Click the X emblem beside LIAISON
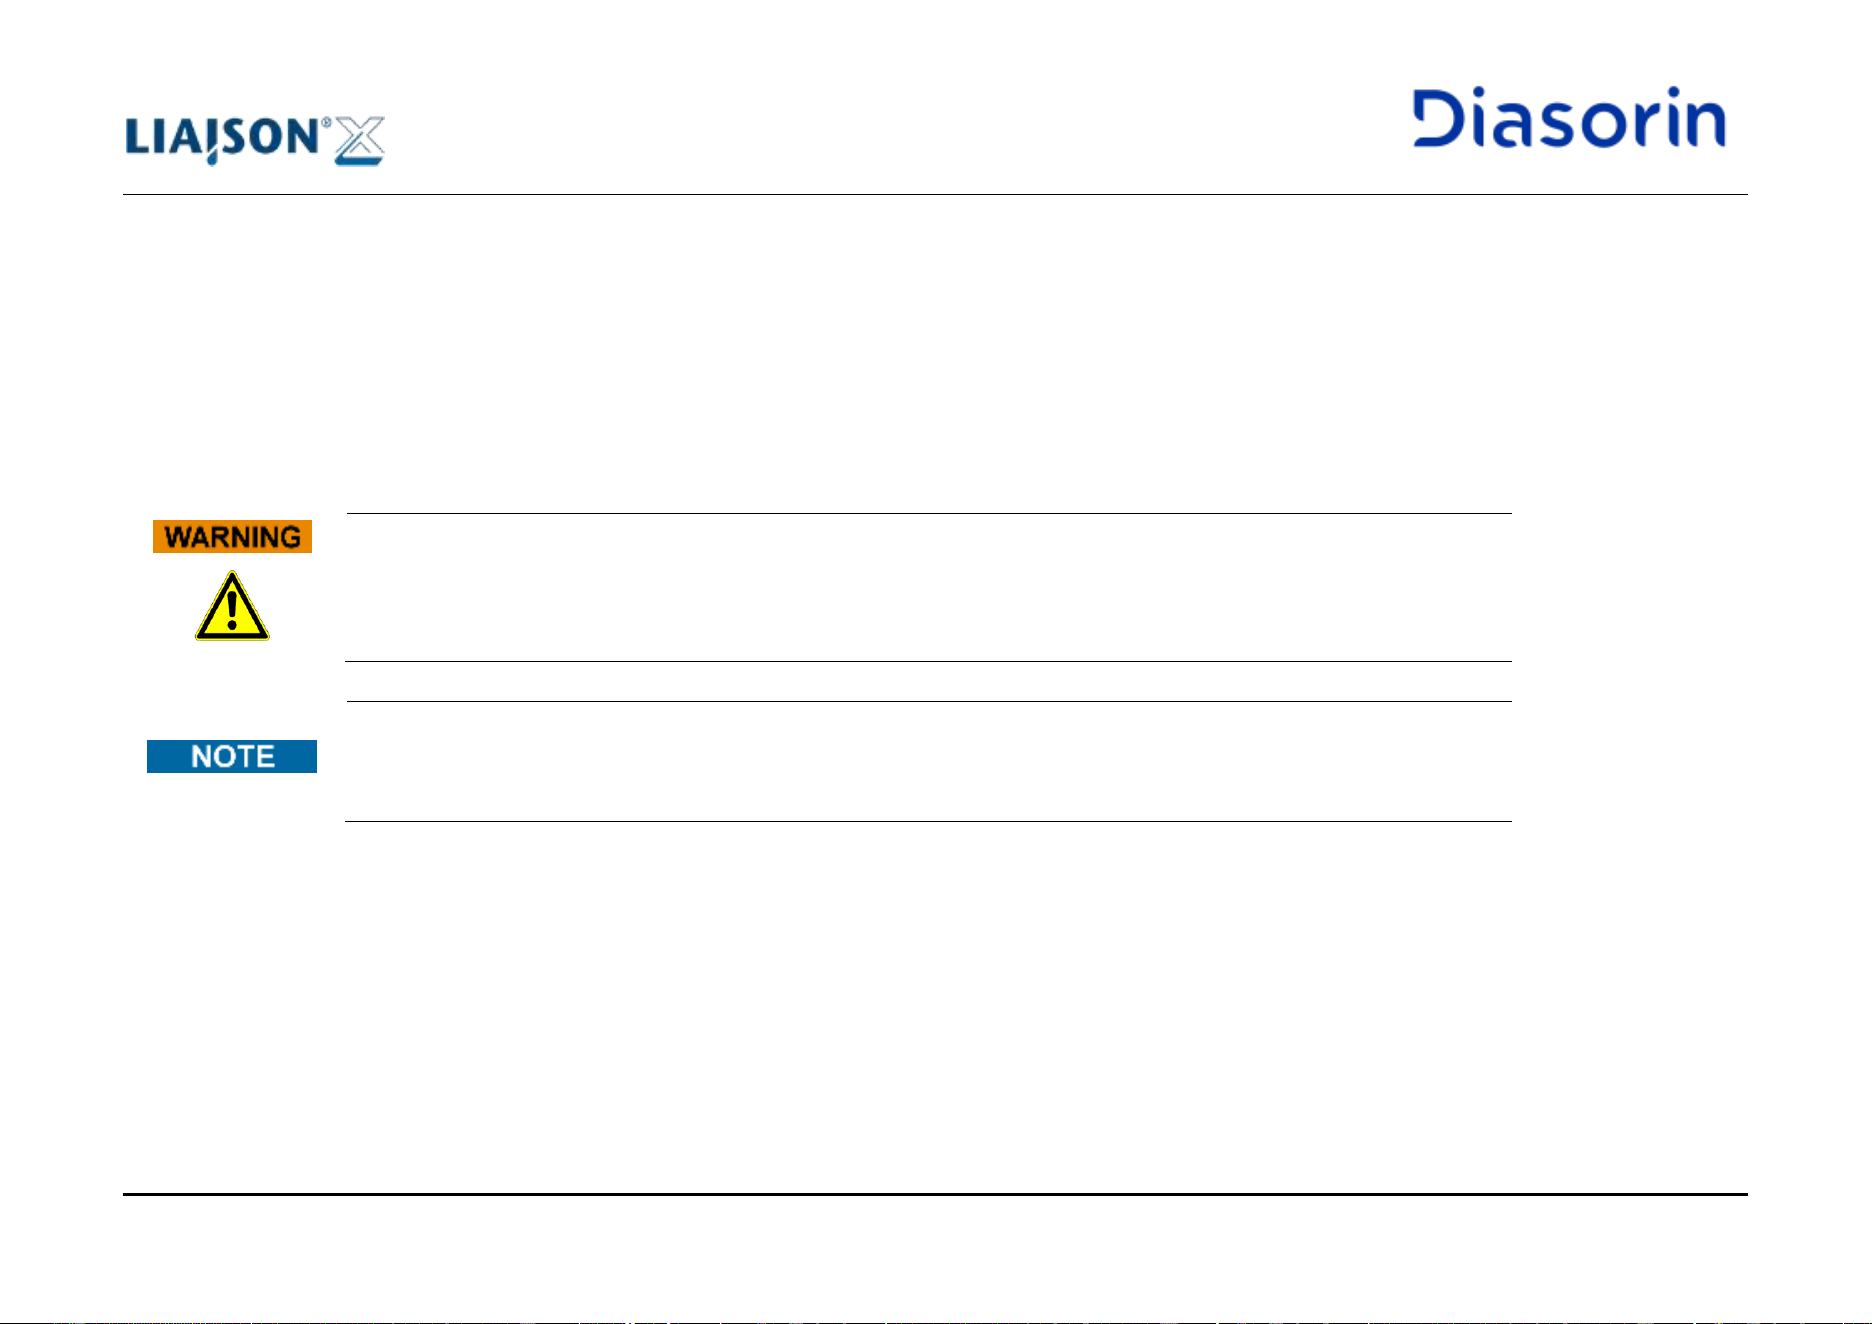This screenshot has width=1872, height=1324. pyautogui.click(x=359, y=140)
